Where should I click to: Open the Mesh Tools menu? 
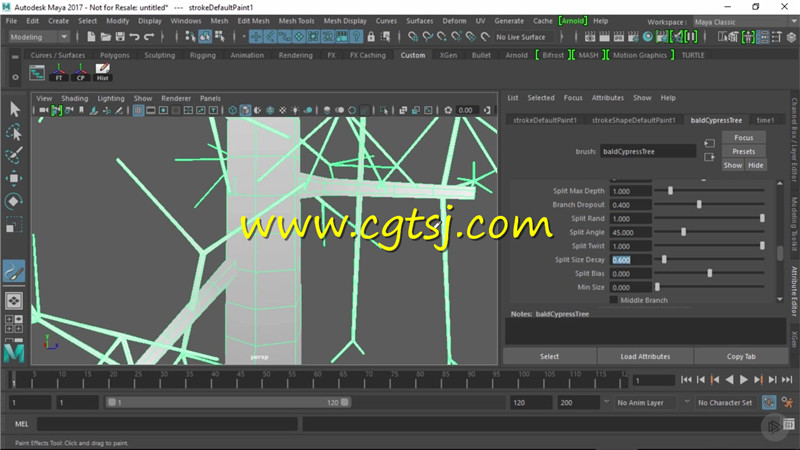296,21
